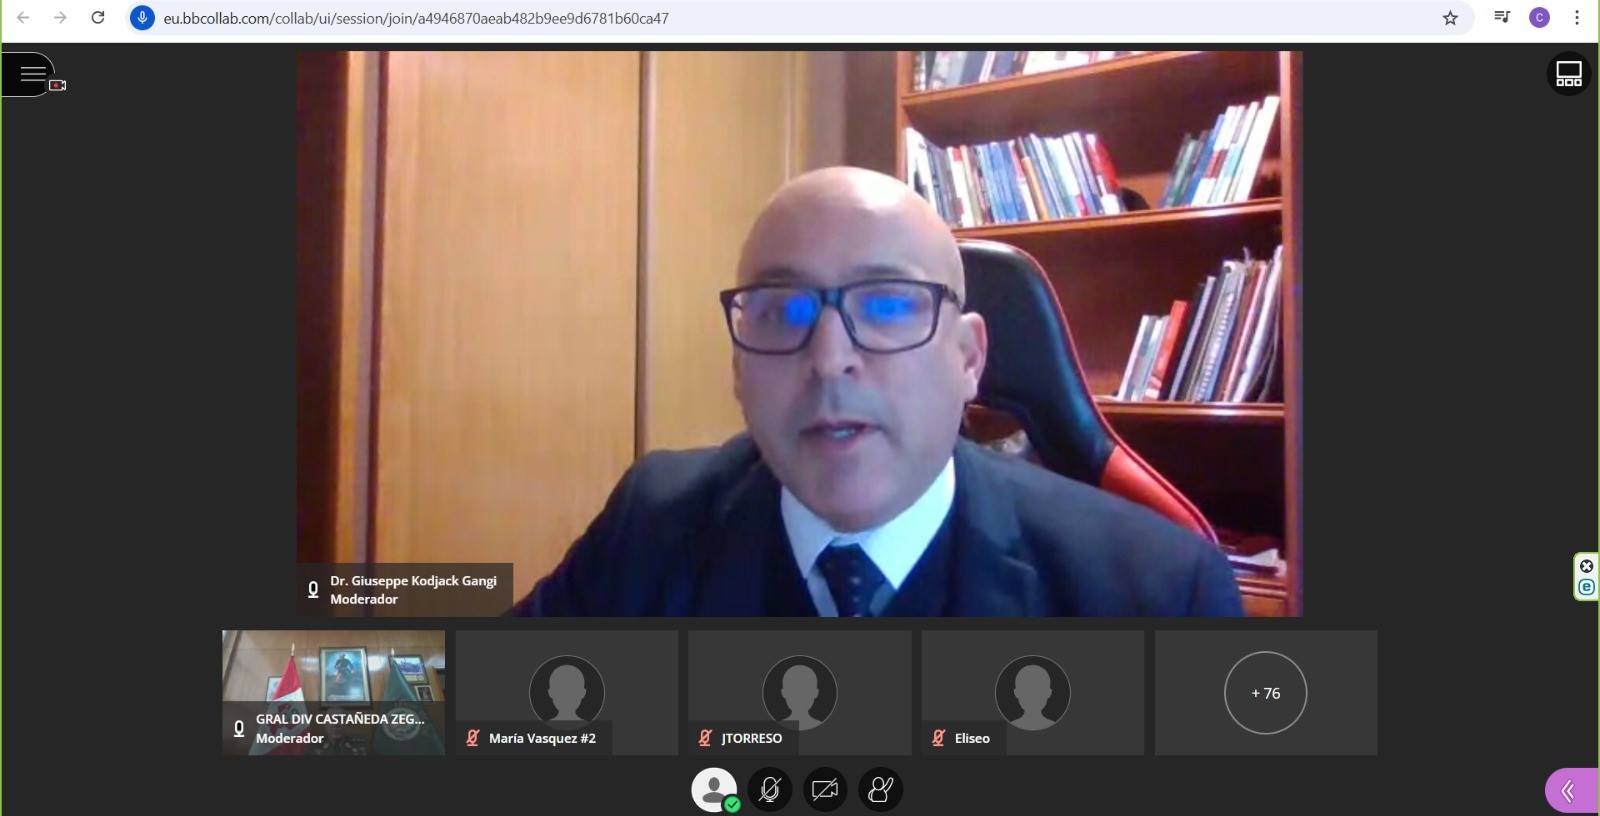The width and height of the screenshot is (1600, 816).
Task: Reload the Collaborate session page
Action: (98, 18)
